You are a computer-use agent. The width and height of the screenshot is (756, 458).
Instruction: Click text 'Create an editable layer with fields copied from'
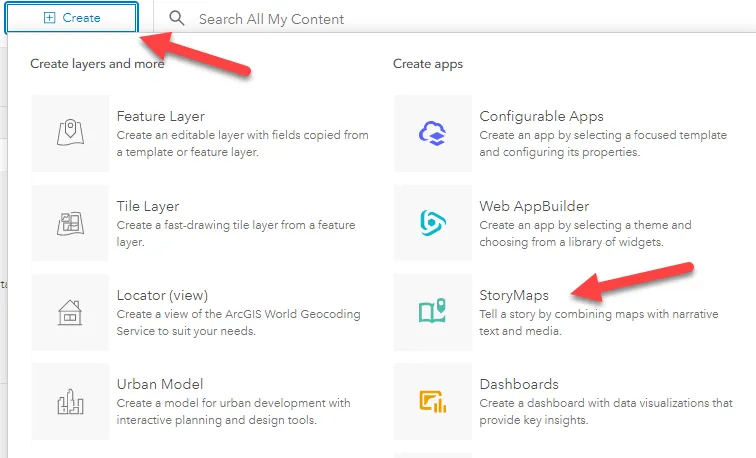coord(243,135)
